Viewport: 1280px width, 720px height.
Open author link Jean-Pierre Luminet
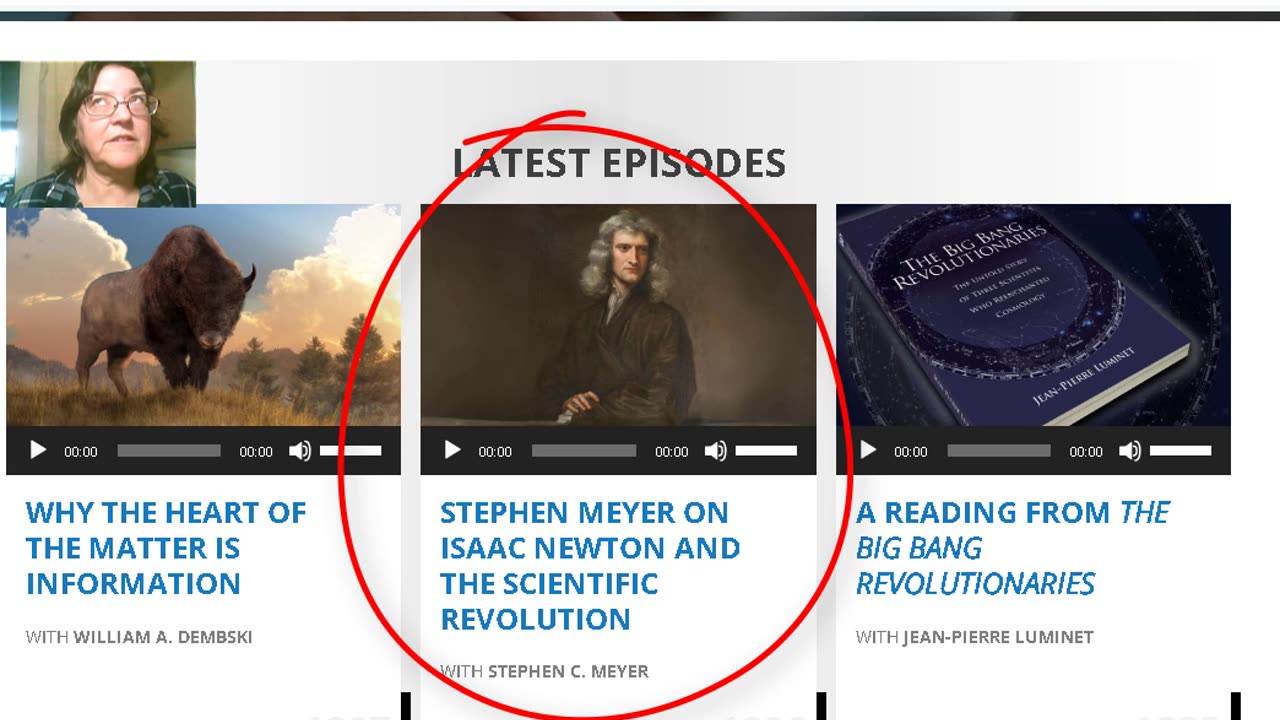[998, 637]
